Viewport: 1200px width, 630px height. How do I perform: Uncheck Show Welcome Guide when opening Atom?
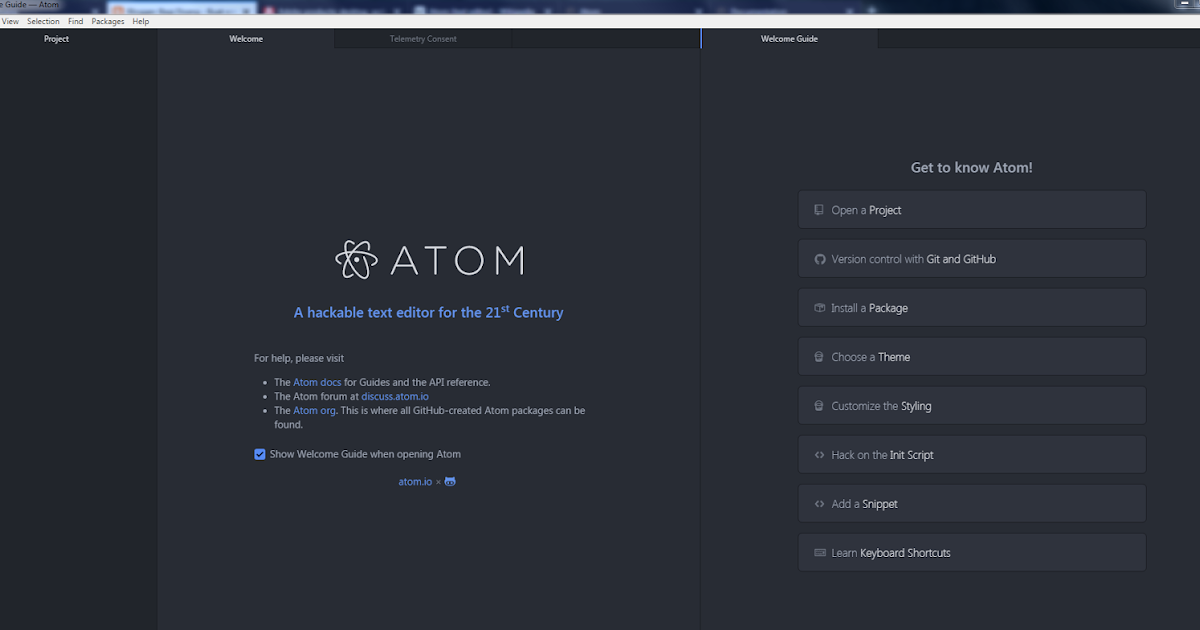(260, 454)
